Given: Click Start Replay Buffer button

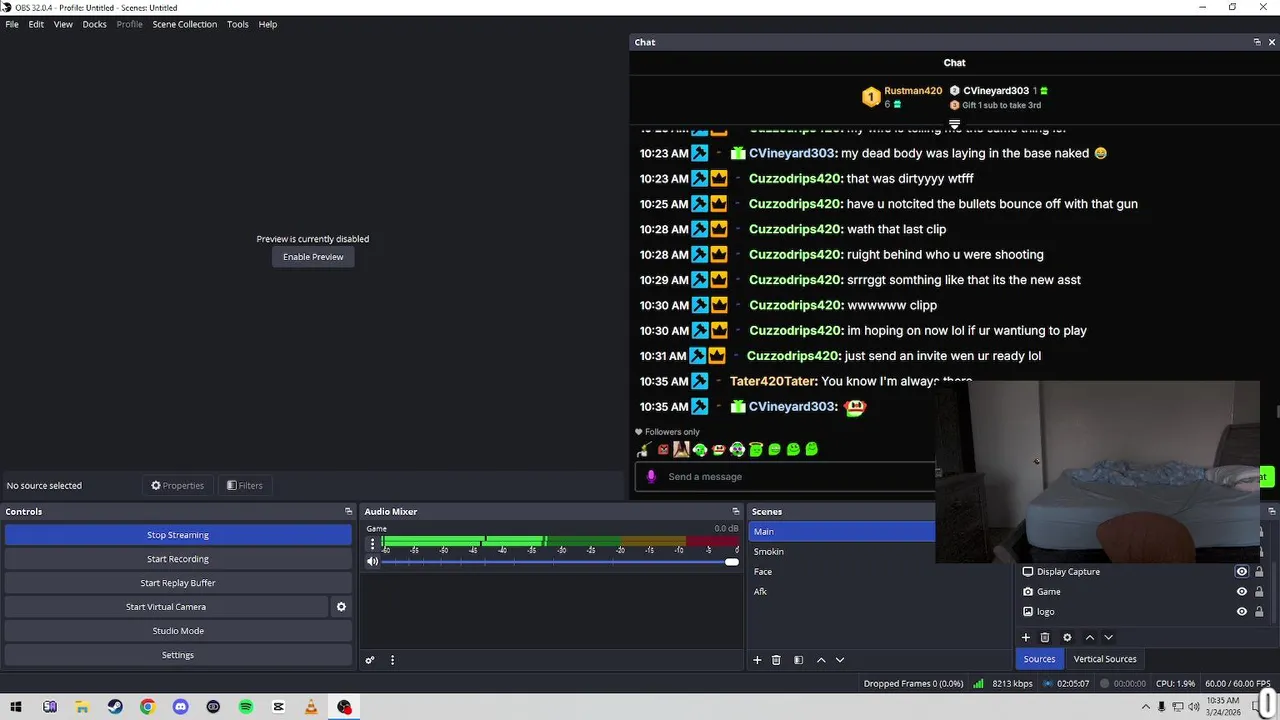Looking at the screenshot, I should 178,583.
